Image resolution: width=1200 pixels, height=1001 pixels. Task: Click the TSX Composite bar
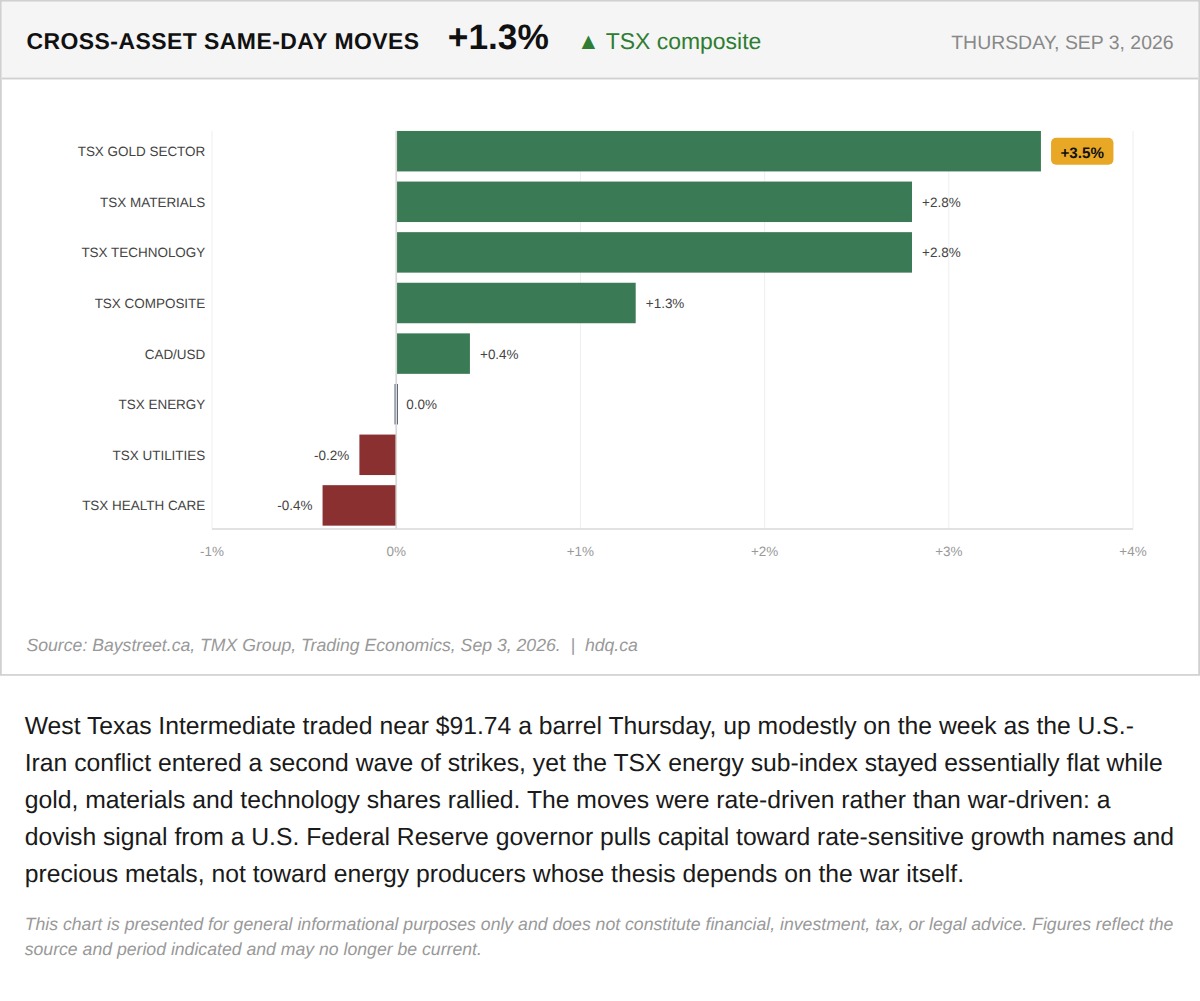click(x=516, y=303)
